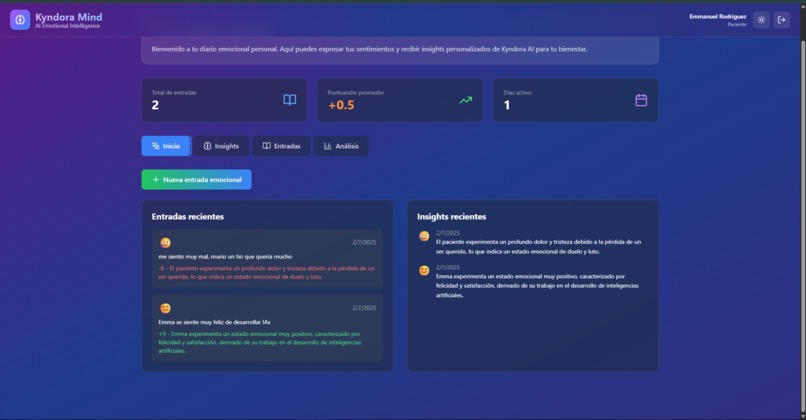Click 'El paciente experimenta' insight in Insights recientes
This screenshot has width=806, height=420.
point(538,247)
